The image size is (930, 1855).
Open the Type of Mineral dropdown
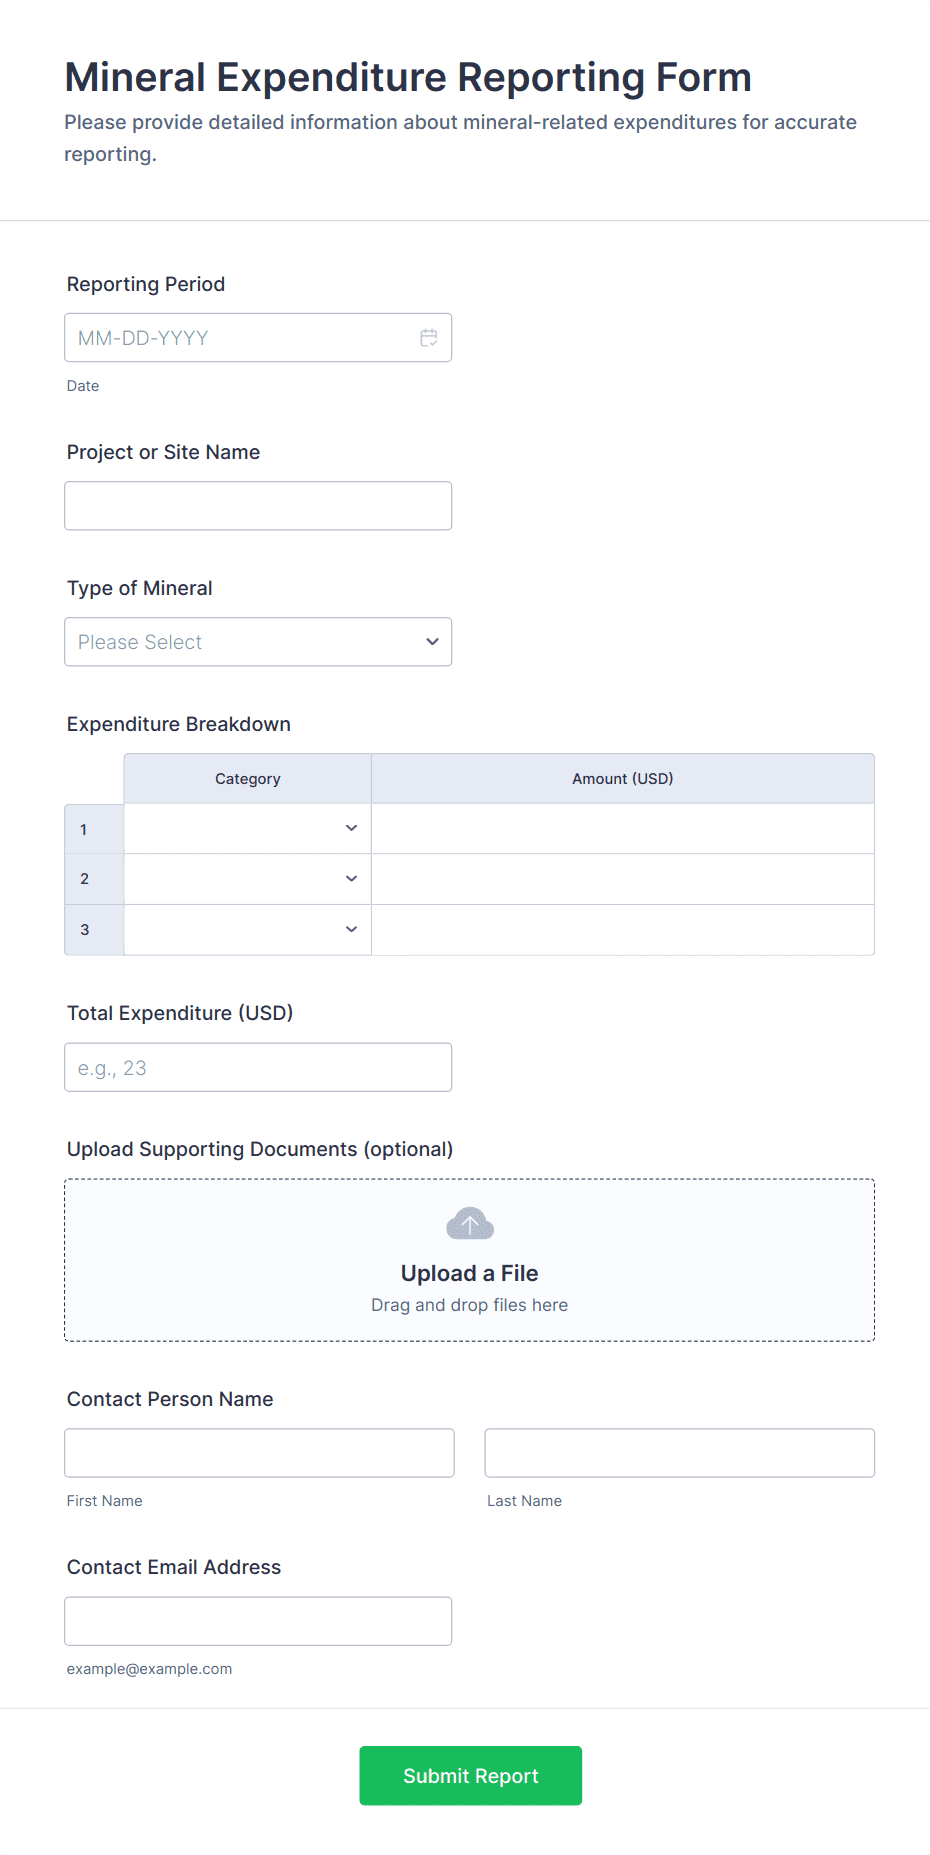coord(258,642)
